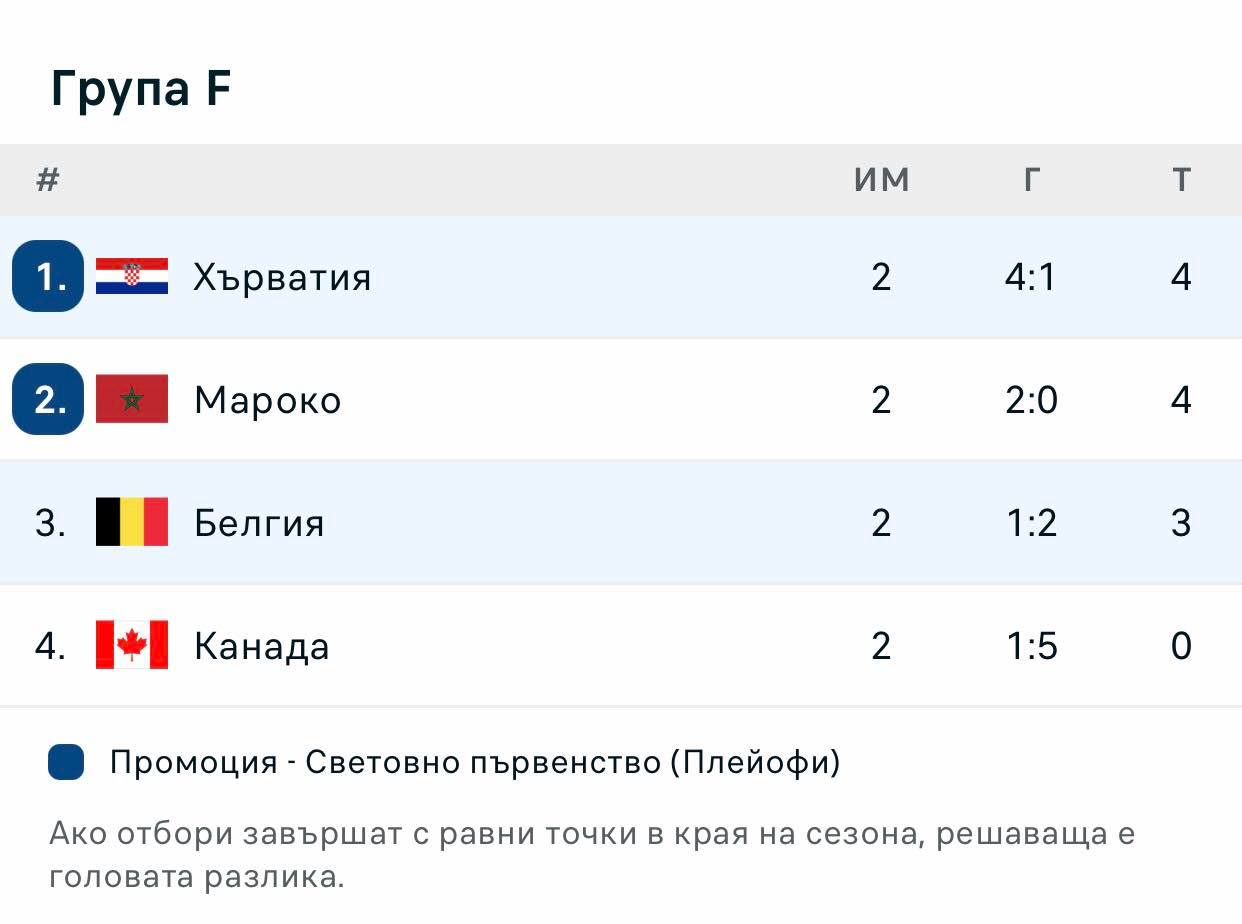This screenshot has height=924, width=1242.
Task: Click the Morocco flag icon
Action: click(x=132, y=399)
